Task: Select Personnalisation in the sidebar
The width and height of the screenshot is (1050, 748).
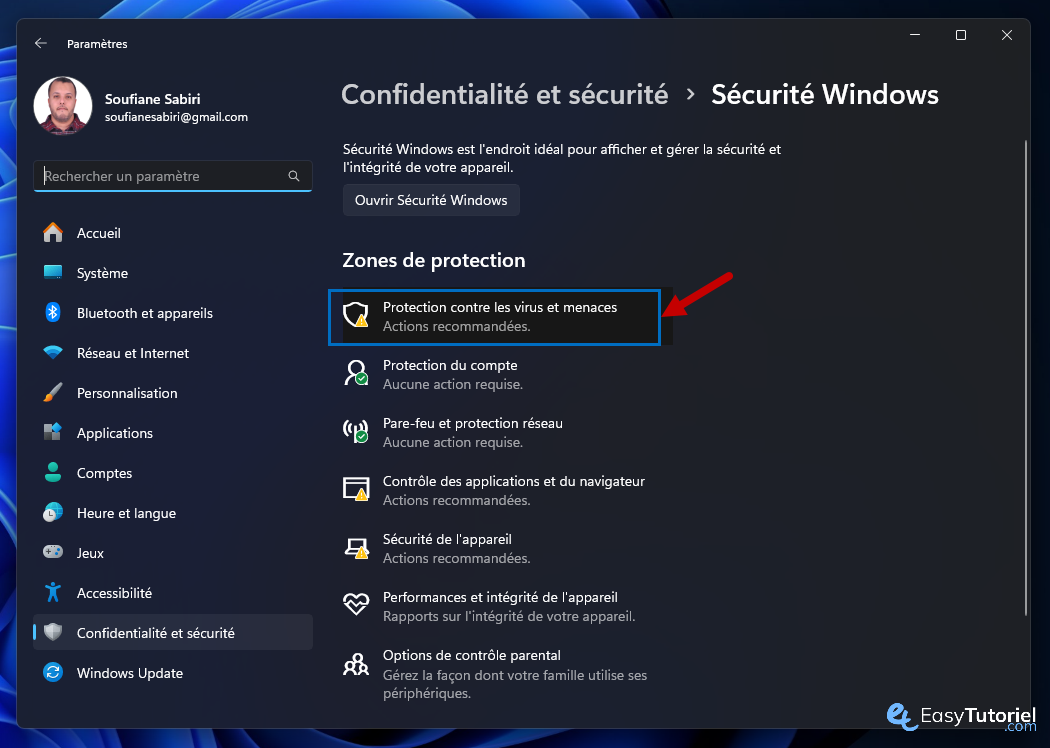Action: coord(127,393)
